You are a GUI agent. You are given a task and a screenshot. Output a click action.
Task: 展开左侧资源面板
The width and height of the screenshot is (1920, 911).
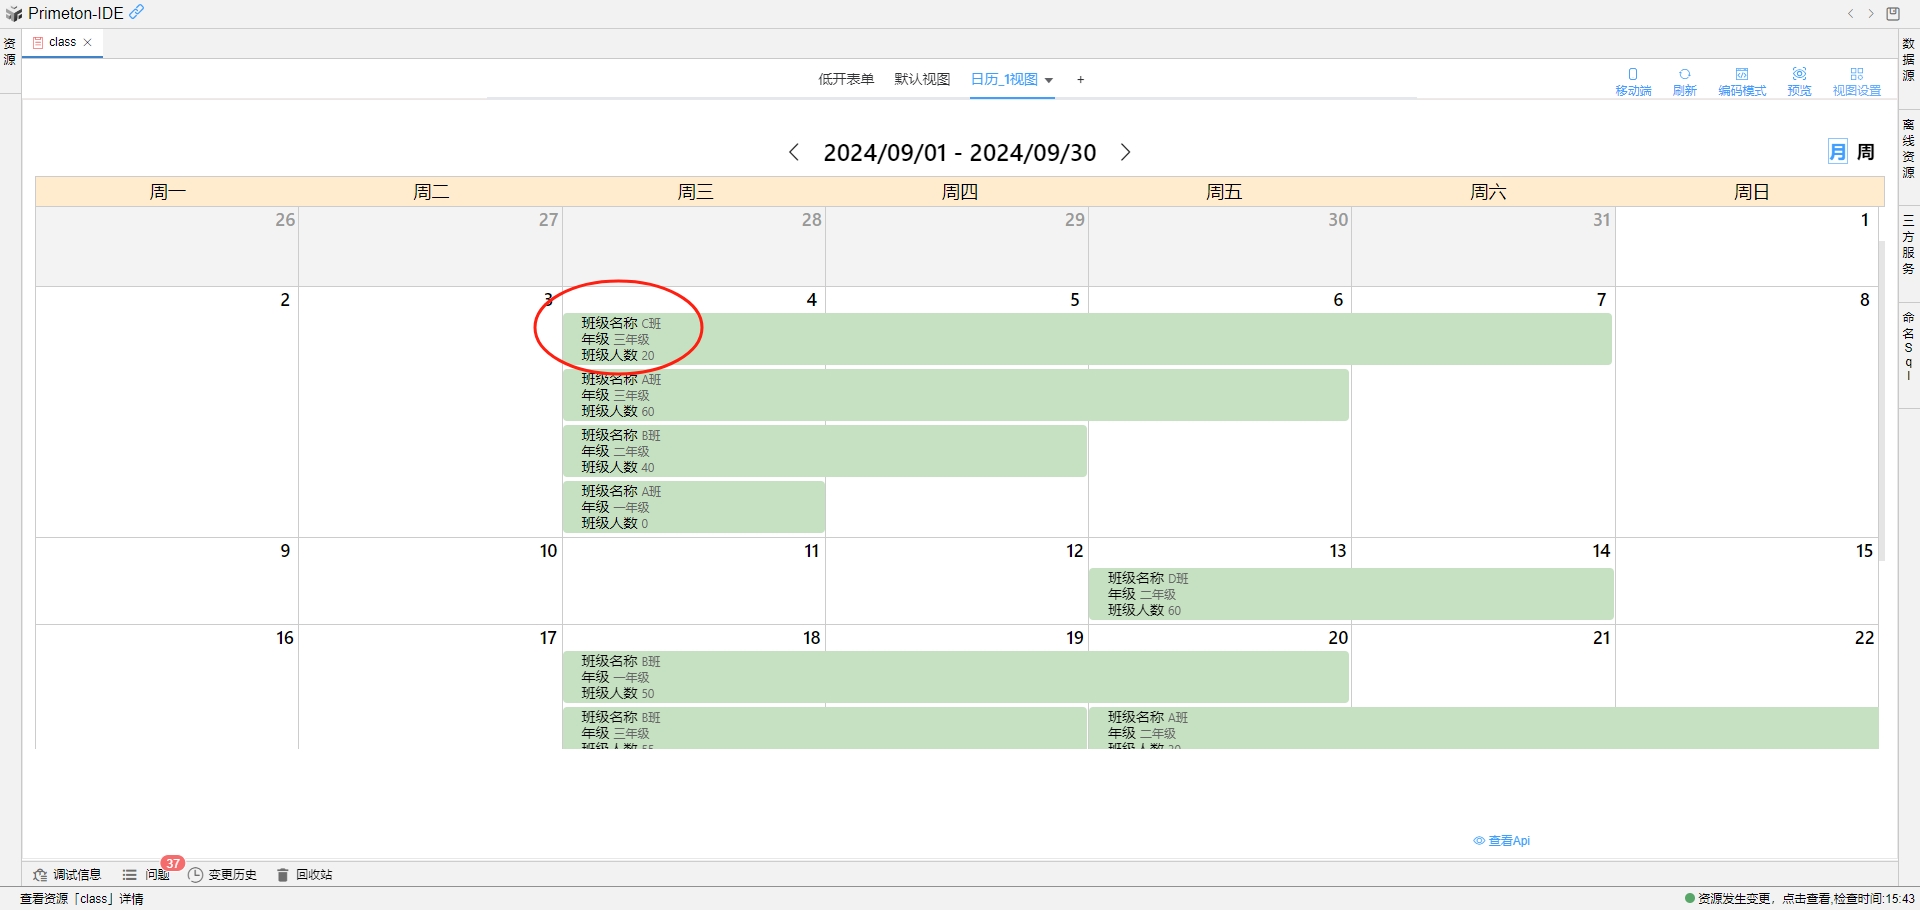point(10,50)
